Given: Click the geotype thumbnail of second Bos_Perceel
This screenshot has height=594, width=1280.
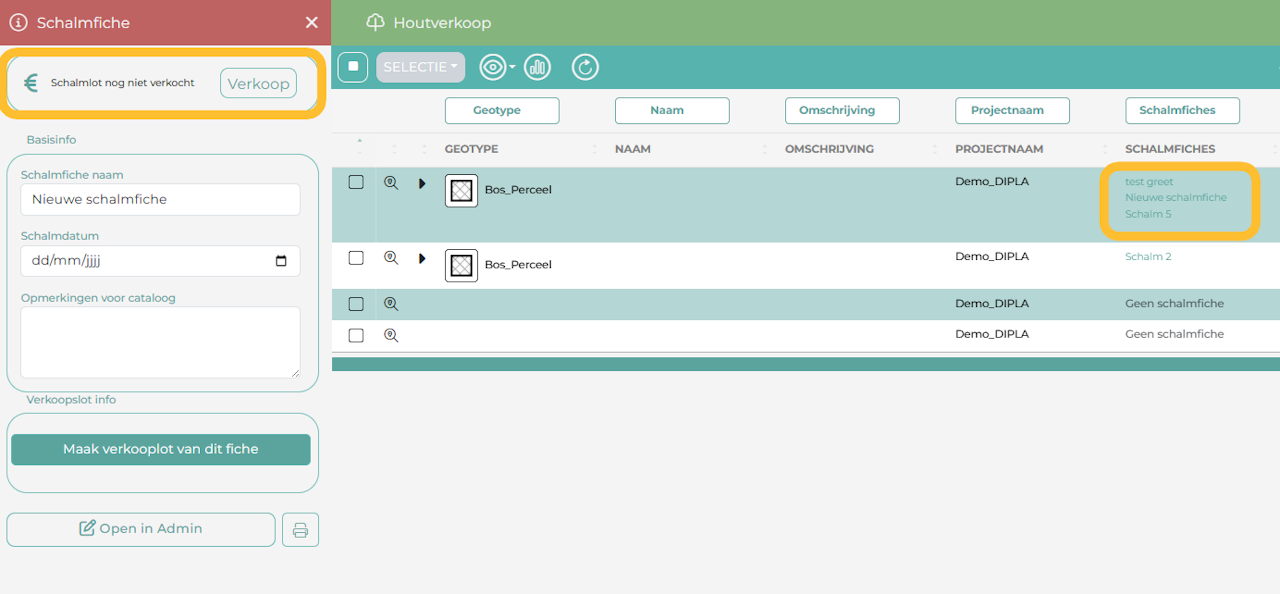Looking at the screenshot, I should pos(461,265).
